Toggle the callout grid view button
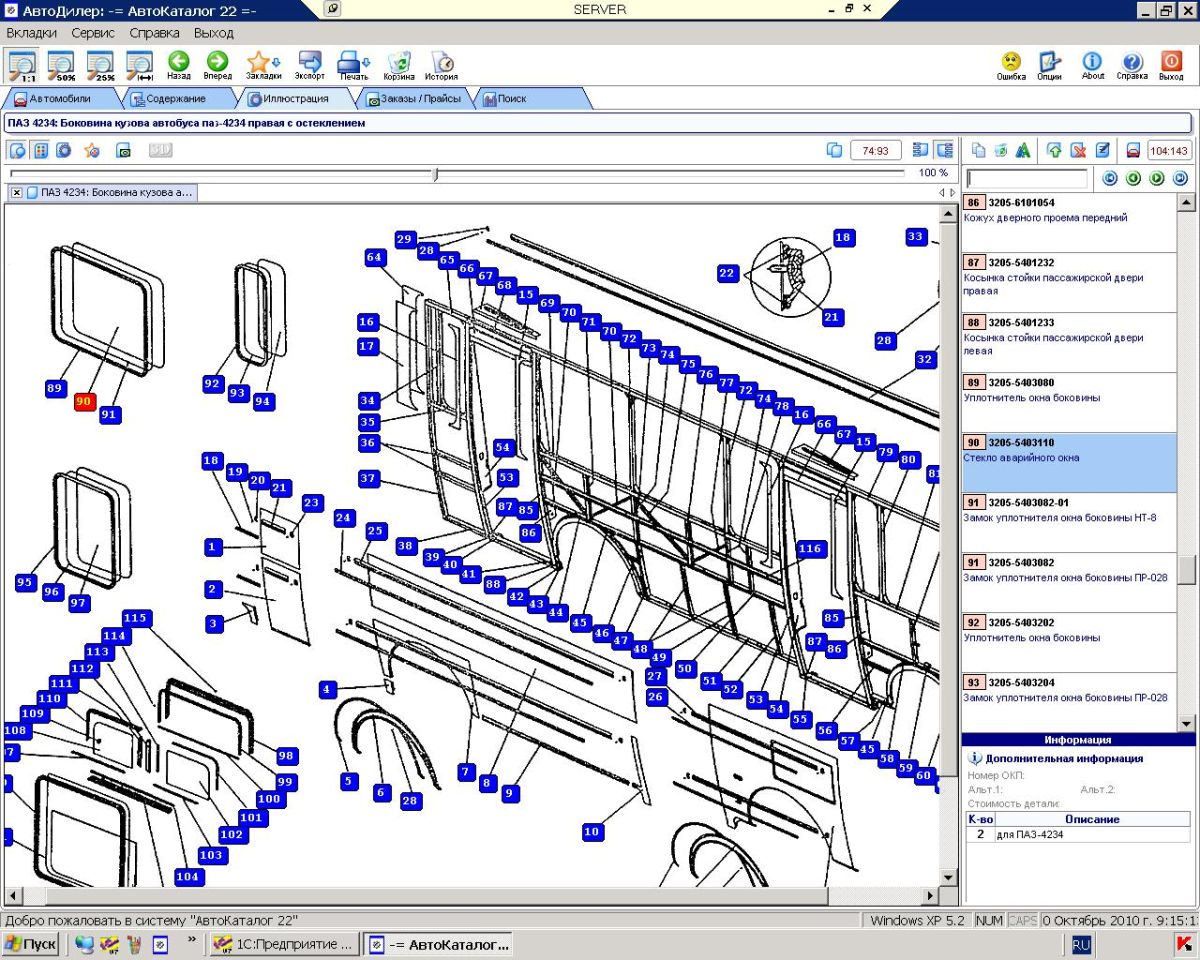Image resolution: width=1200 pixels, height=960 pixels. tap(41, 150)
